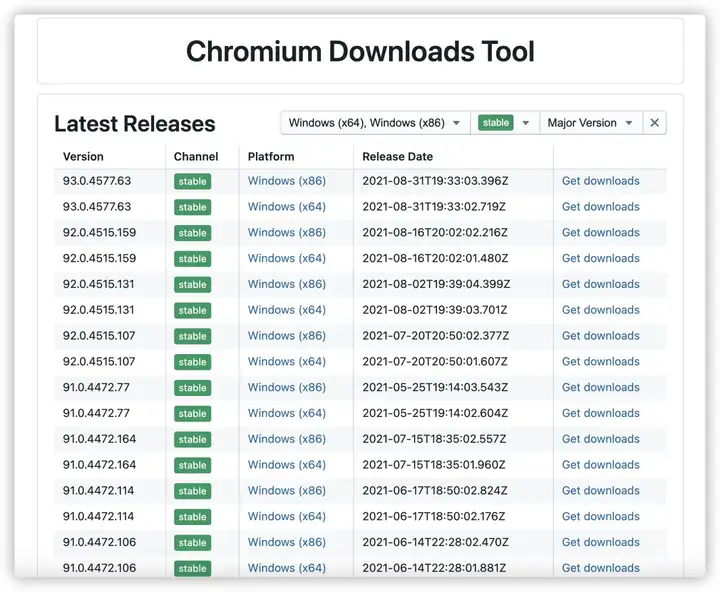Click the Release Date column header
The height and width of the screenshot is (592, 720).
point(398,157)
